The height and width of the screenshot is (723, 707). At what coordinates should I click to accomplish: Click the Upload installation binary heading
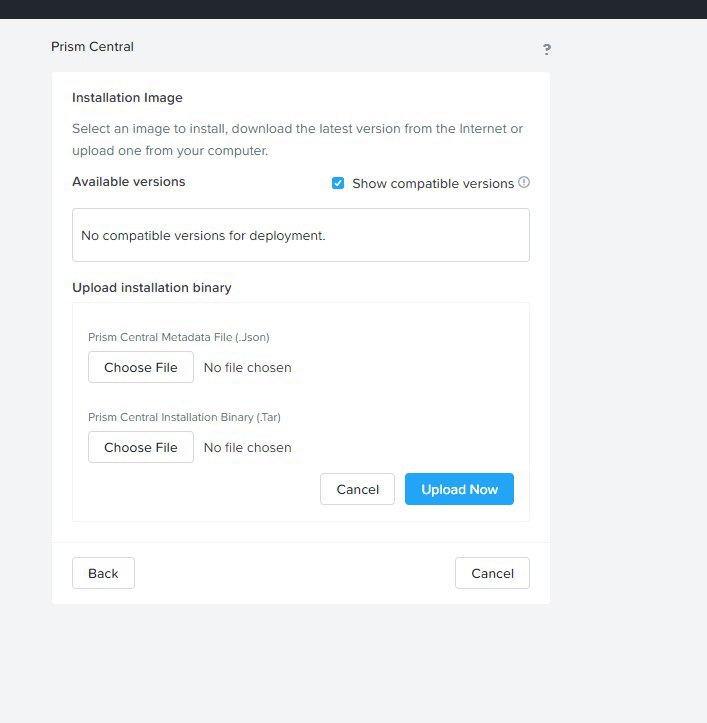(152, 288)
